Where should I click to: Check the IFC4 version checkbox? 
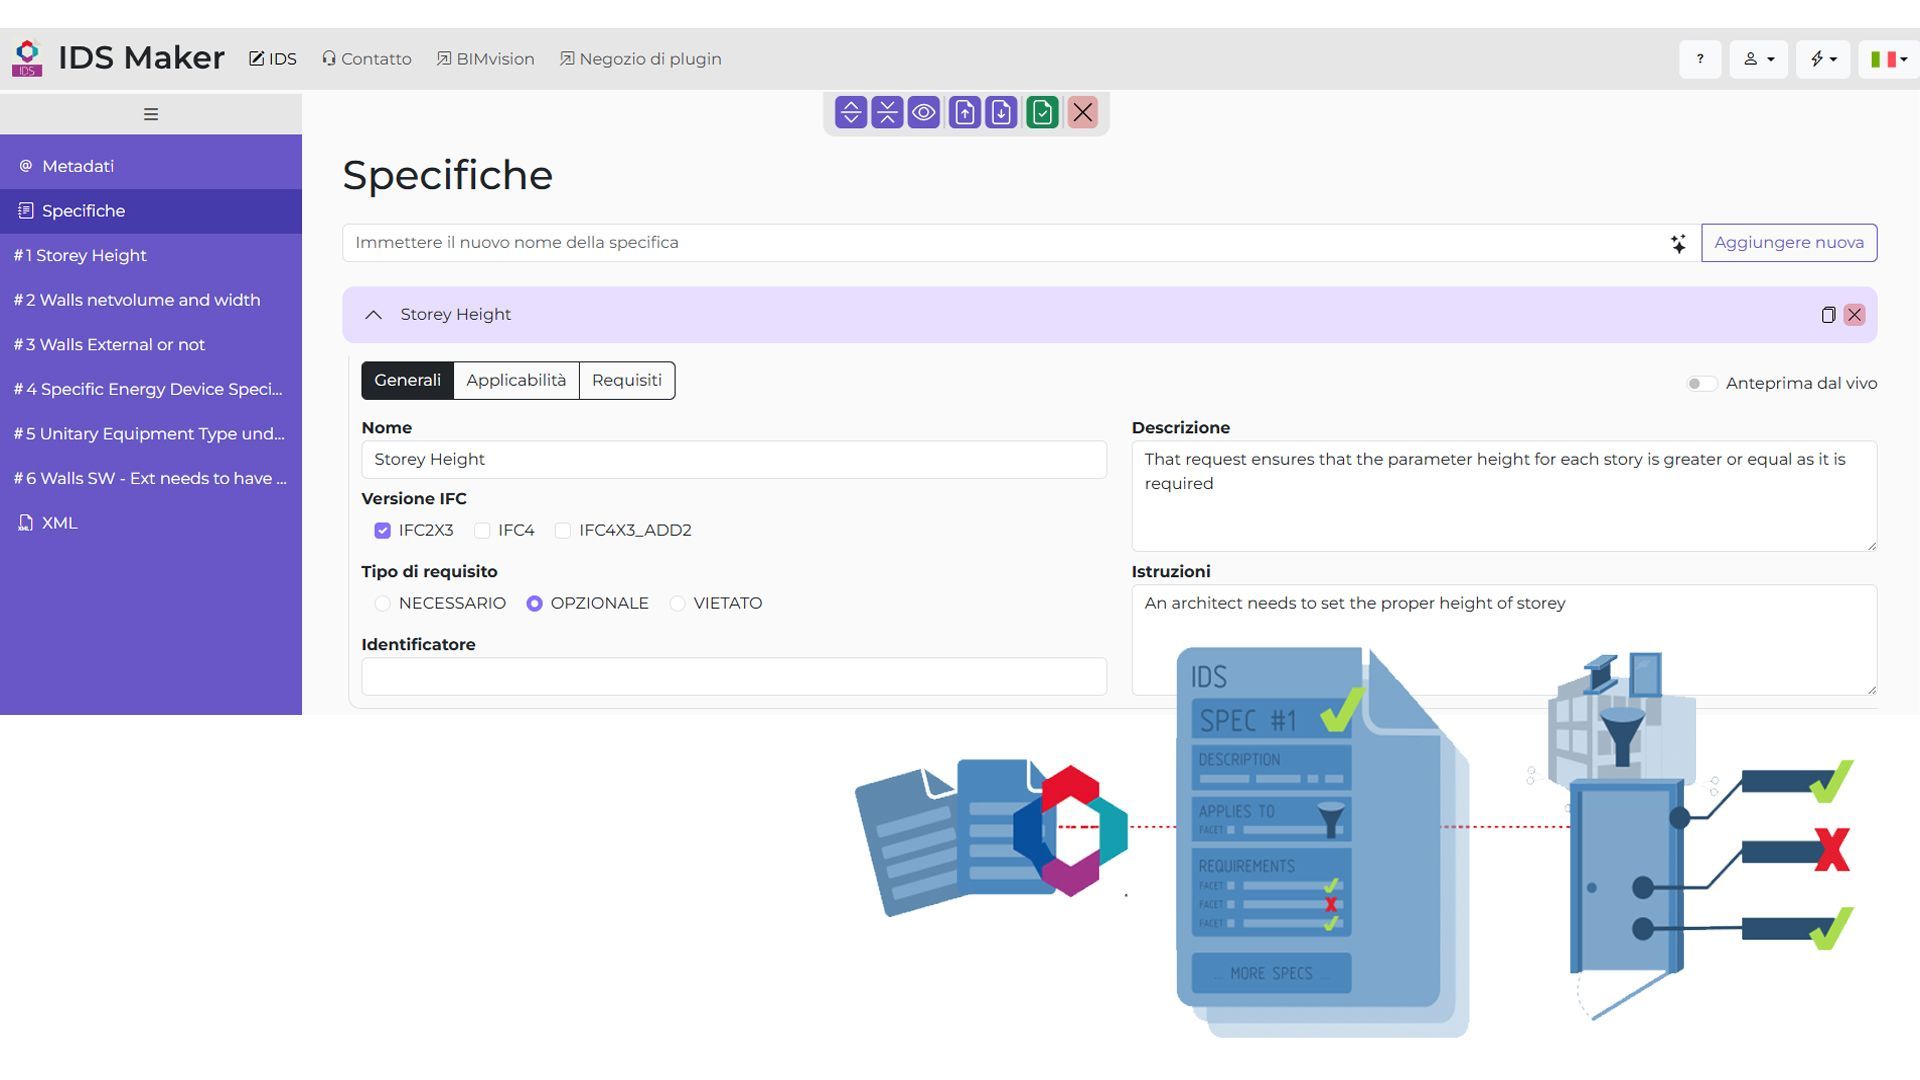(483, 531)
